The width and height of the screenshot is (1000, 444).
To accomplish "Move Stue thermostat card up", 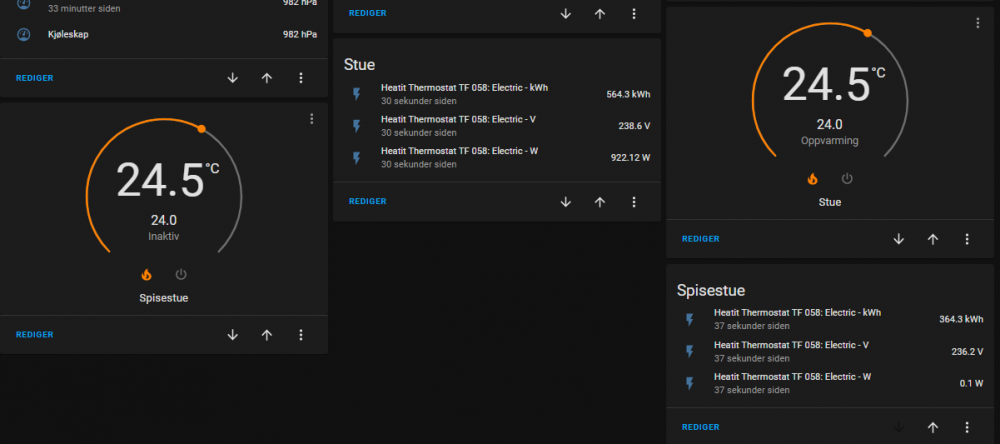I will click(x=933, y=239).
